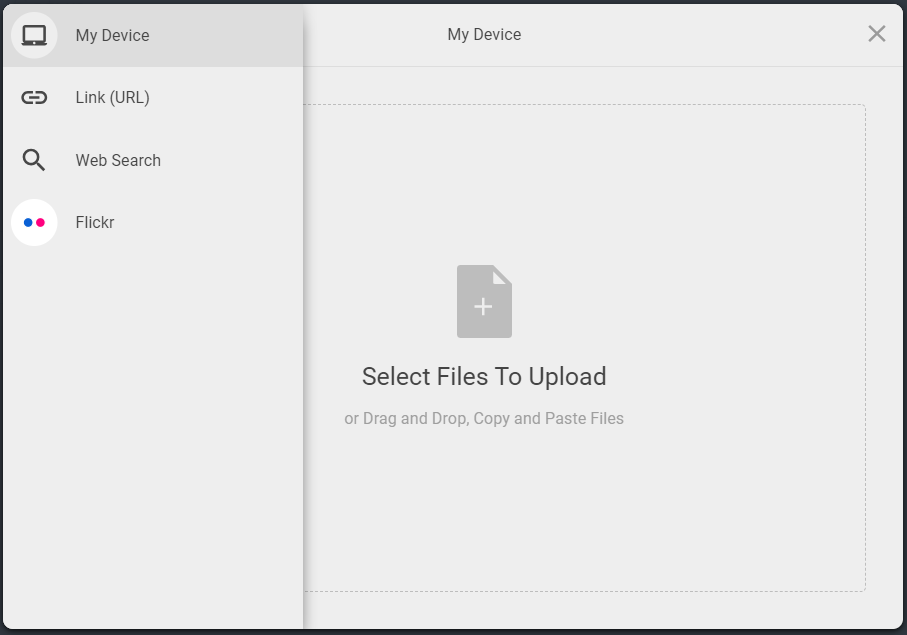Switch to the Flickr source option
This screenshot has width=907, height=635.
pos(95,223)
